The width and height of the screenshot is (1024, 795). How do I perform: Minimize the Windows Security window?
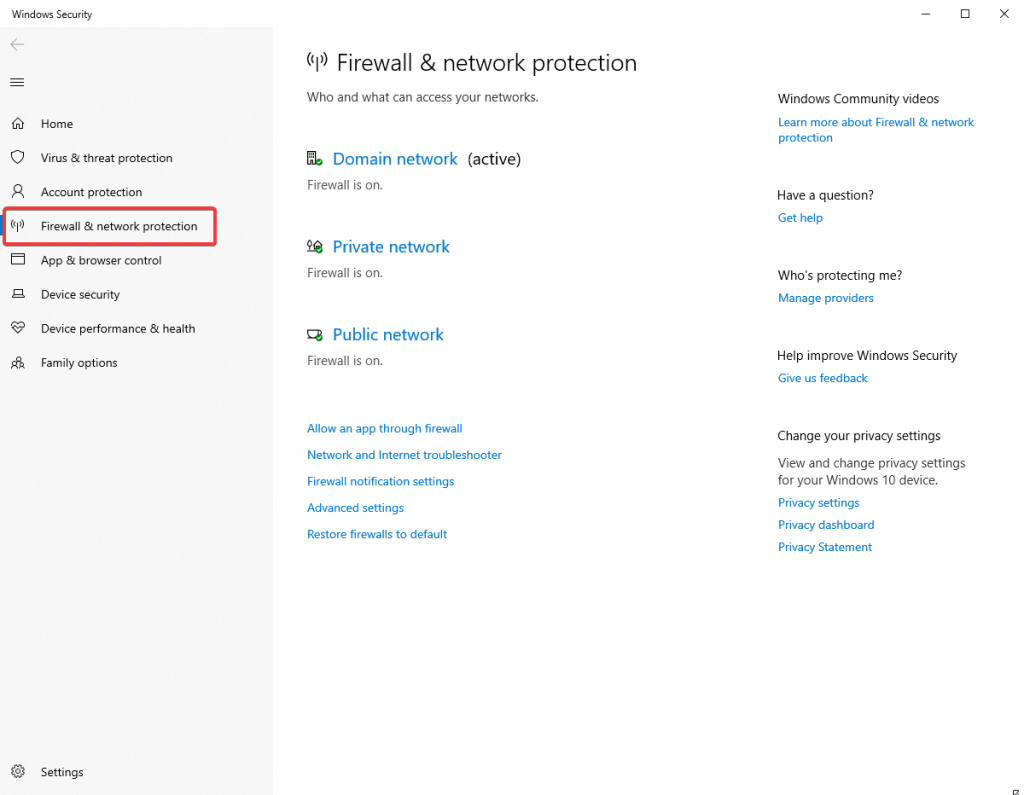pyautogui.click(x=925, y=14)
